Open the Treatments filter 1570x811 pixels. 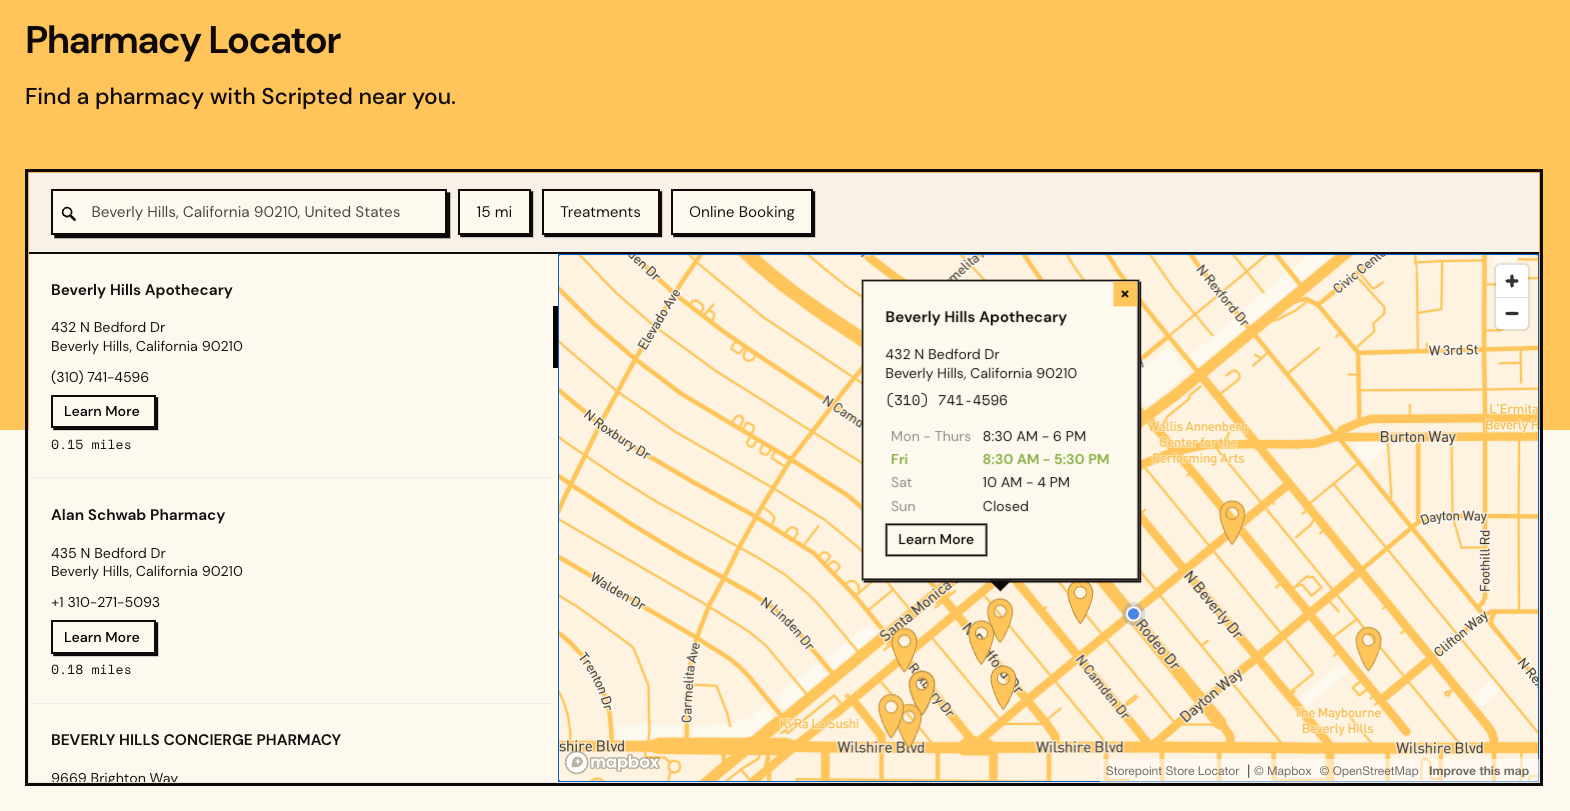(600, 212)
